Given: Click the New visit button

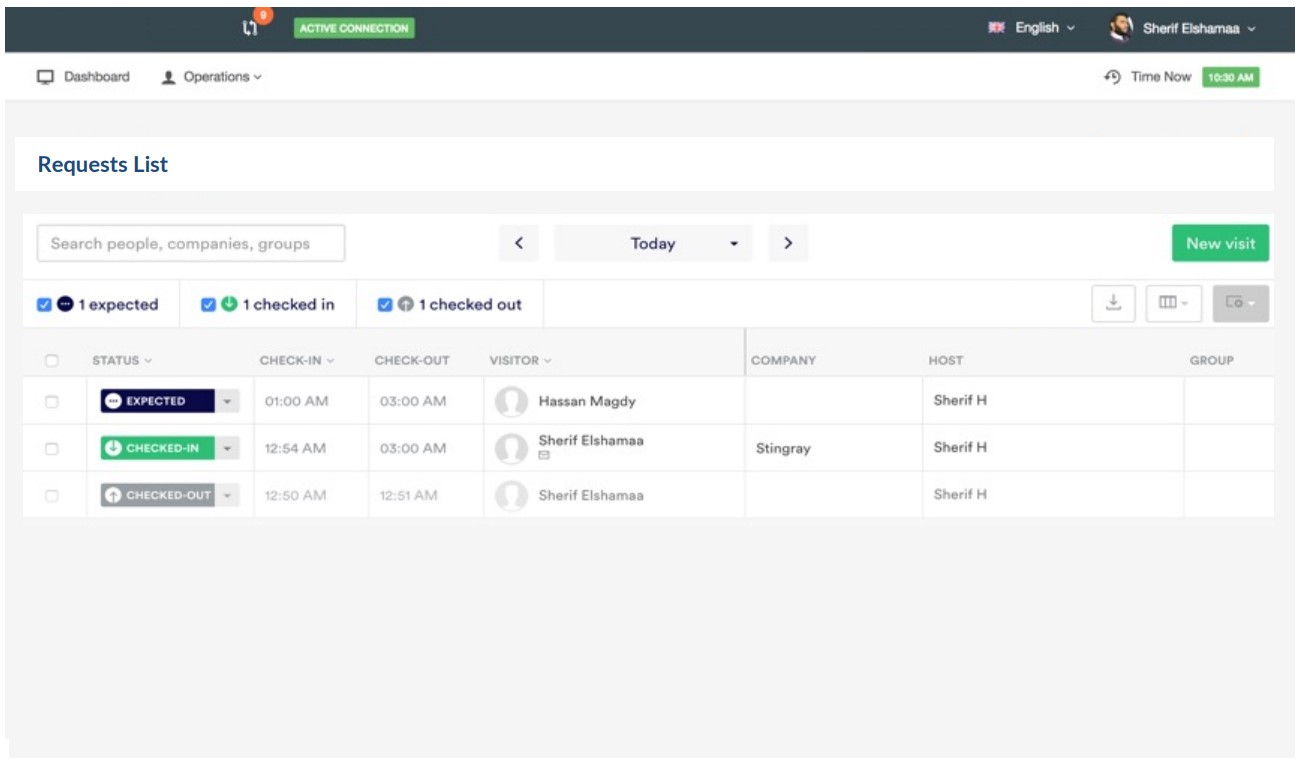Looking at the screenshot, I should [x=1220, y=243].
